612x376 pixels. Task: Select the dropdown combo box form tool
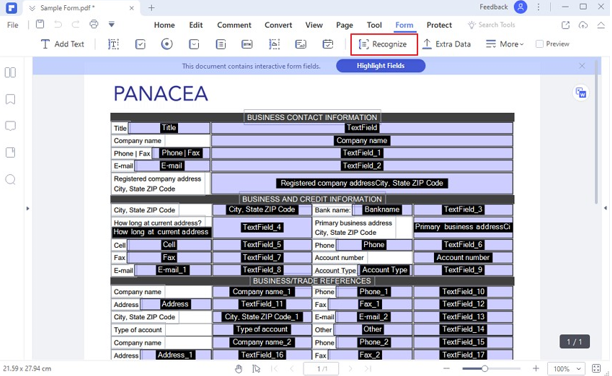(x=194, y=44)
